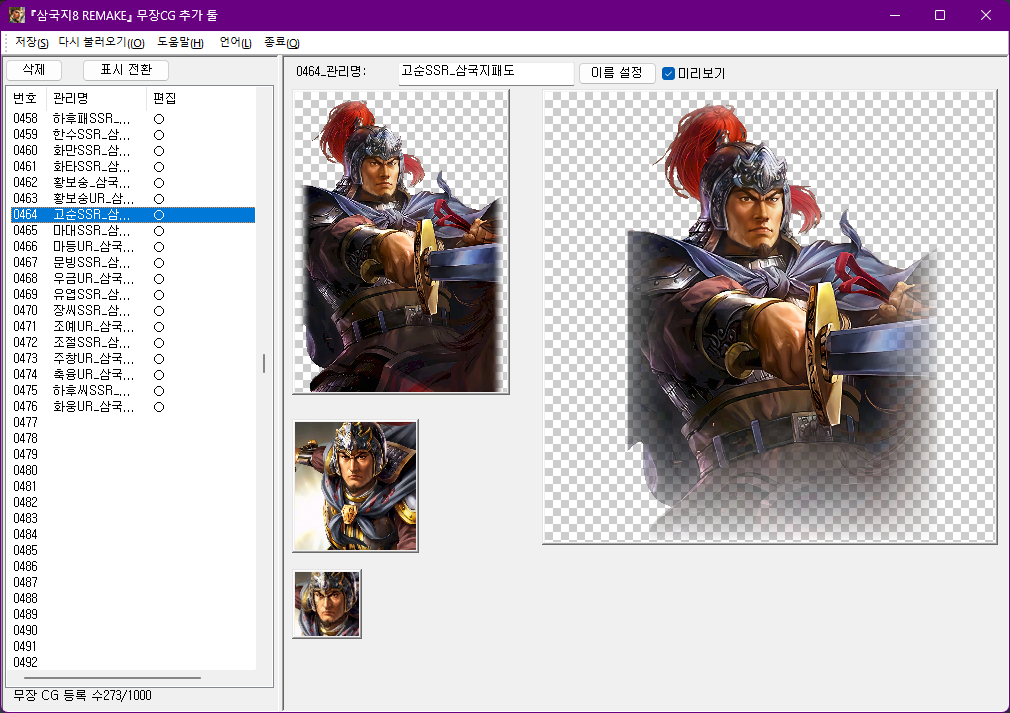
Task: Click the app icon in title bar
Action: (17, 15)
